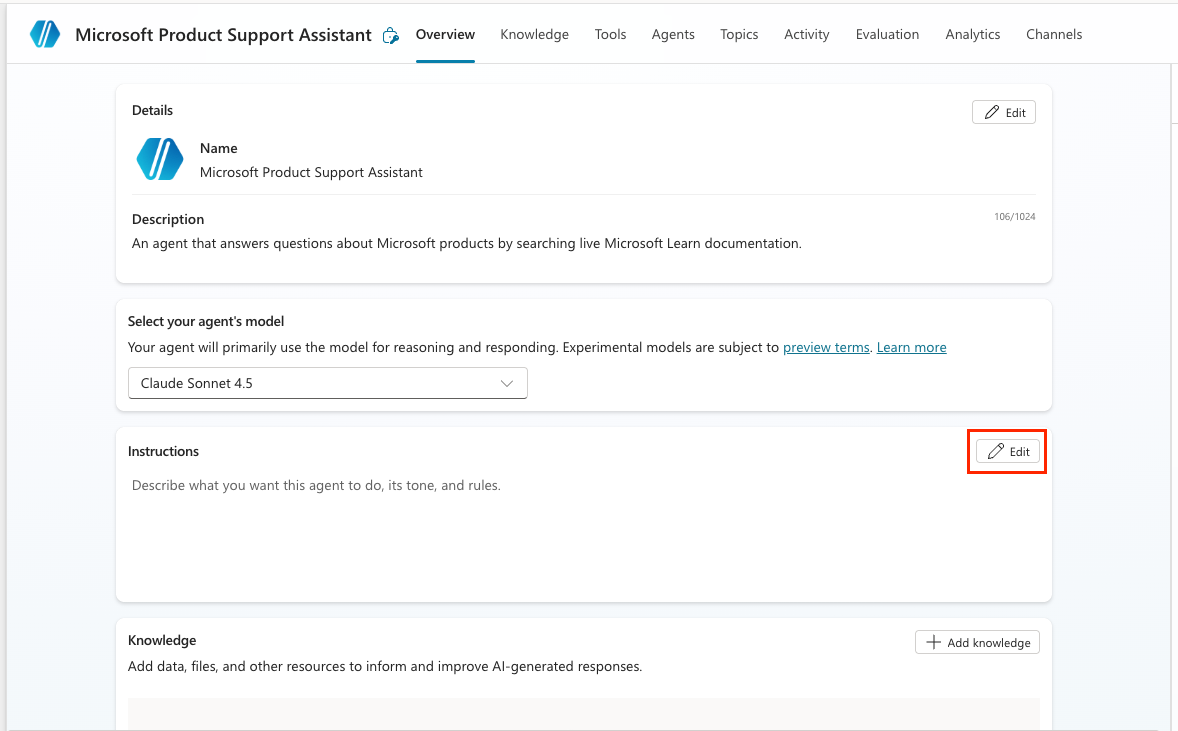
Task: Switch to the Knowledge tab
Action: 534,34
